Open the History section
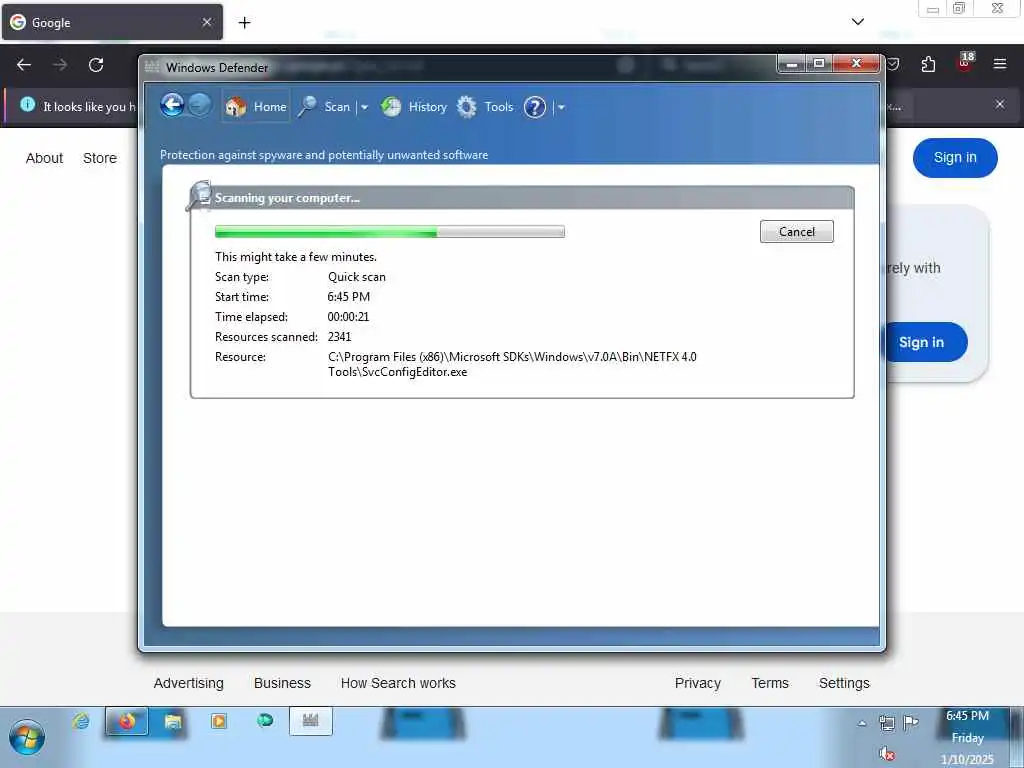Viewport: 1024px width, 768px height. 414,106
